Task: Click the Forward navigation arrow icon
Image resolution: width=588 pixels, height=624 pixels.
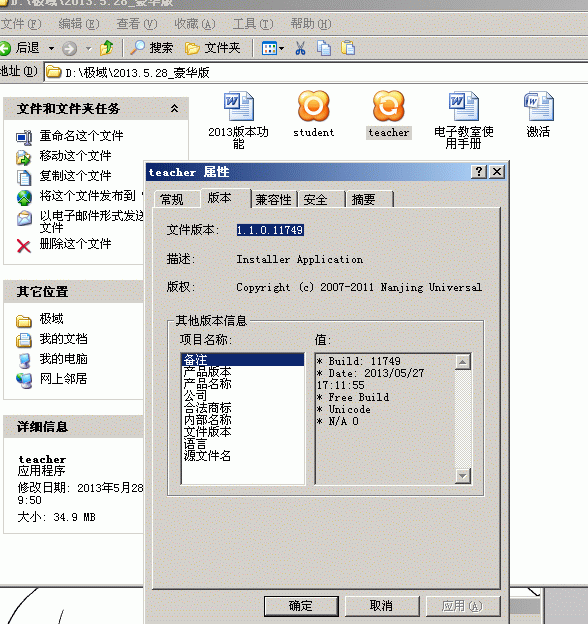Action: pos(70,49)
